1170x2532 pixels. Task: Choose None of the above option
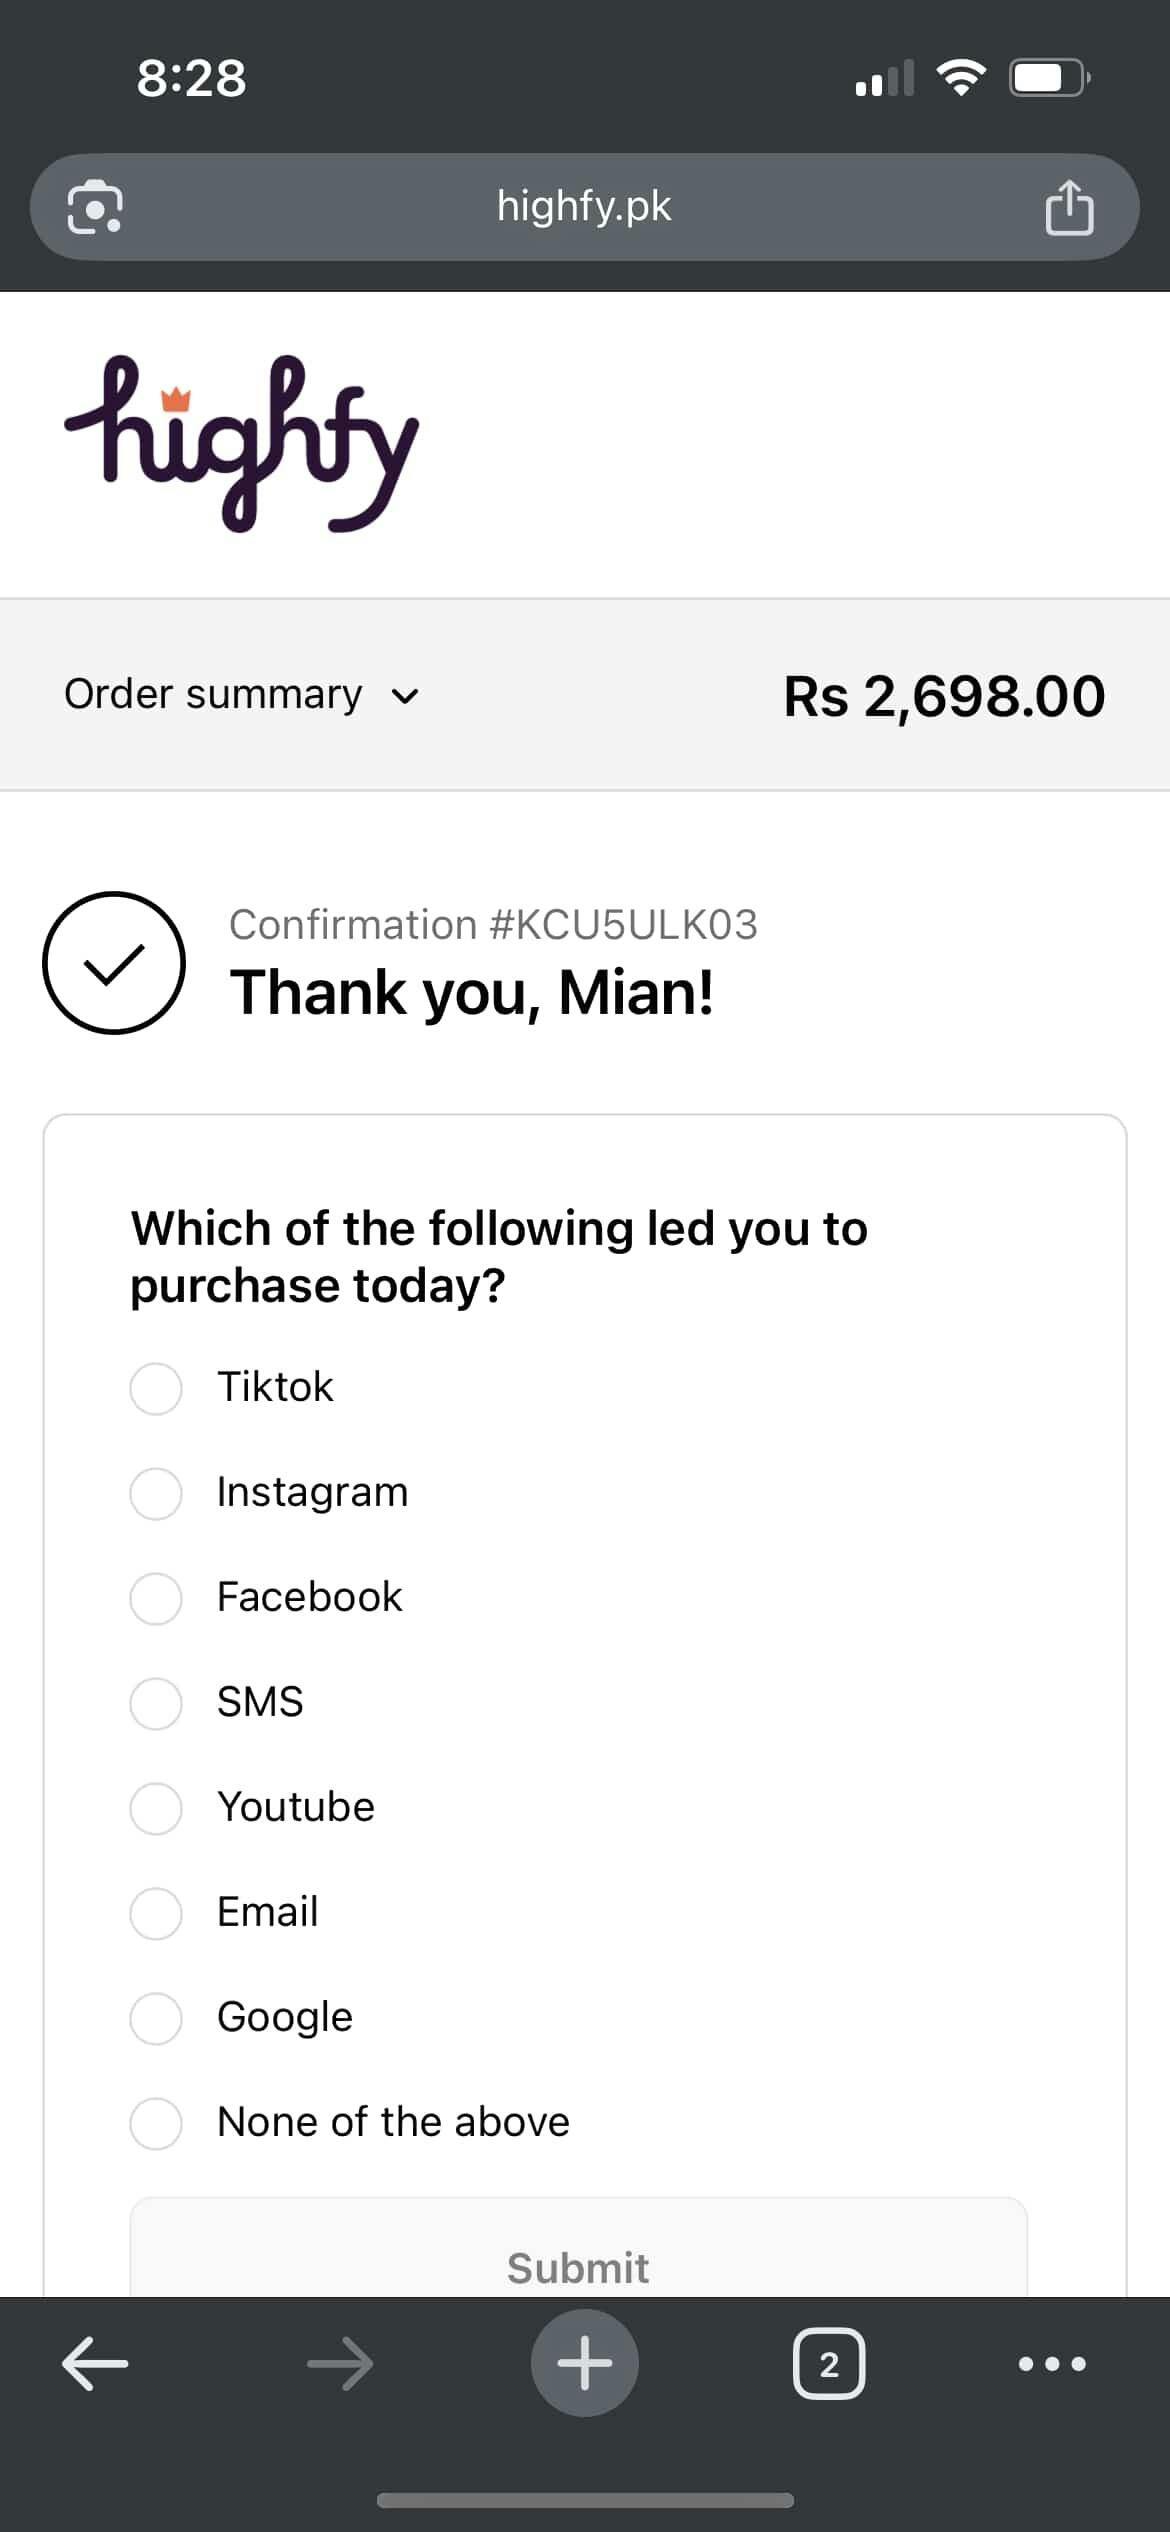click(x=156, y=2123)
